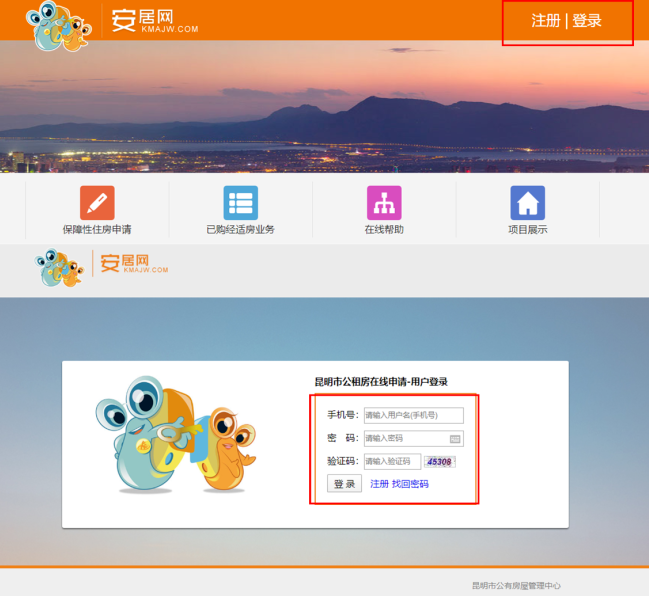Open the blue list 已购经适房业务 icon
Screen dimensions: 649x596
tap(240, 203)
